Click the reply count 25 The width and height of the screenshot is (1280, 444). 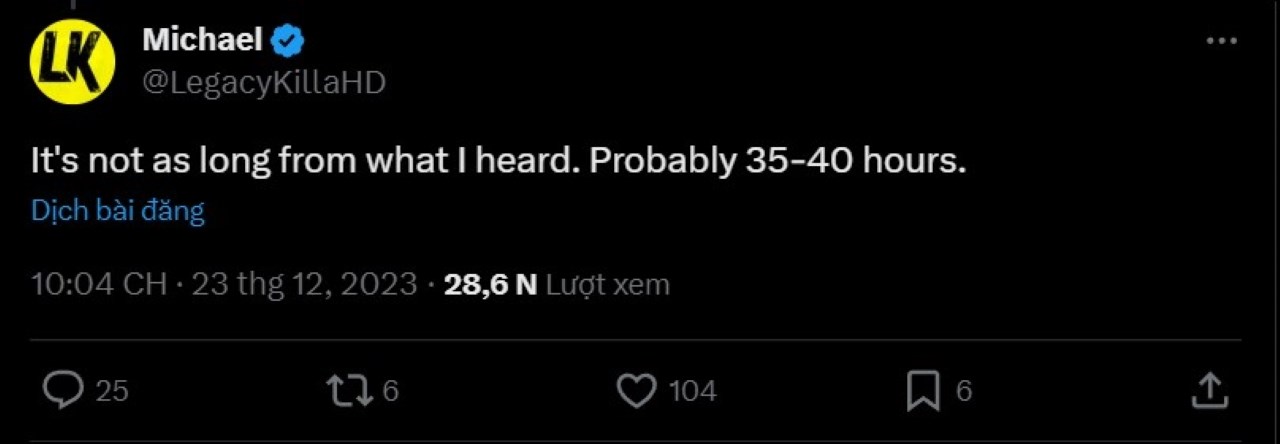pos(112,391)
